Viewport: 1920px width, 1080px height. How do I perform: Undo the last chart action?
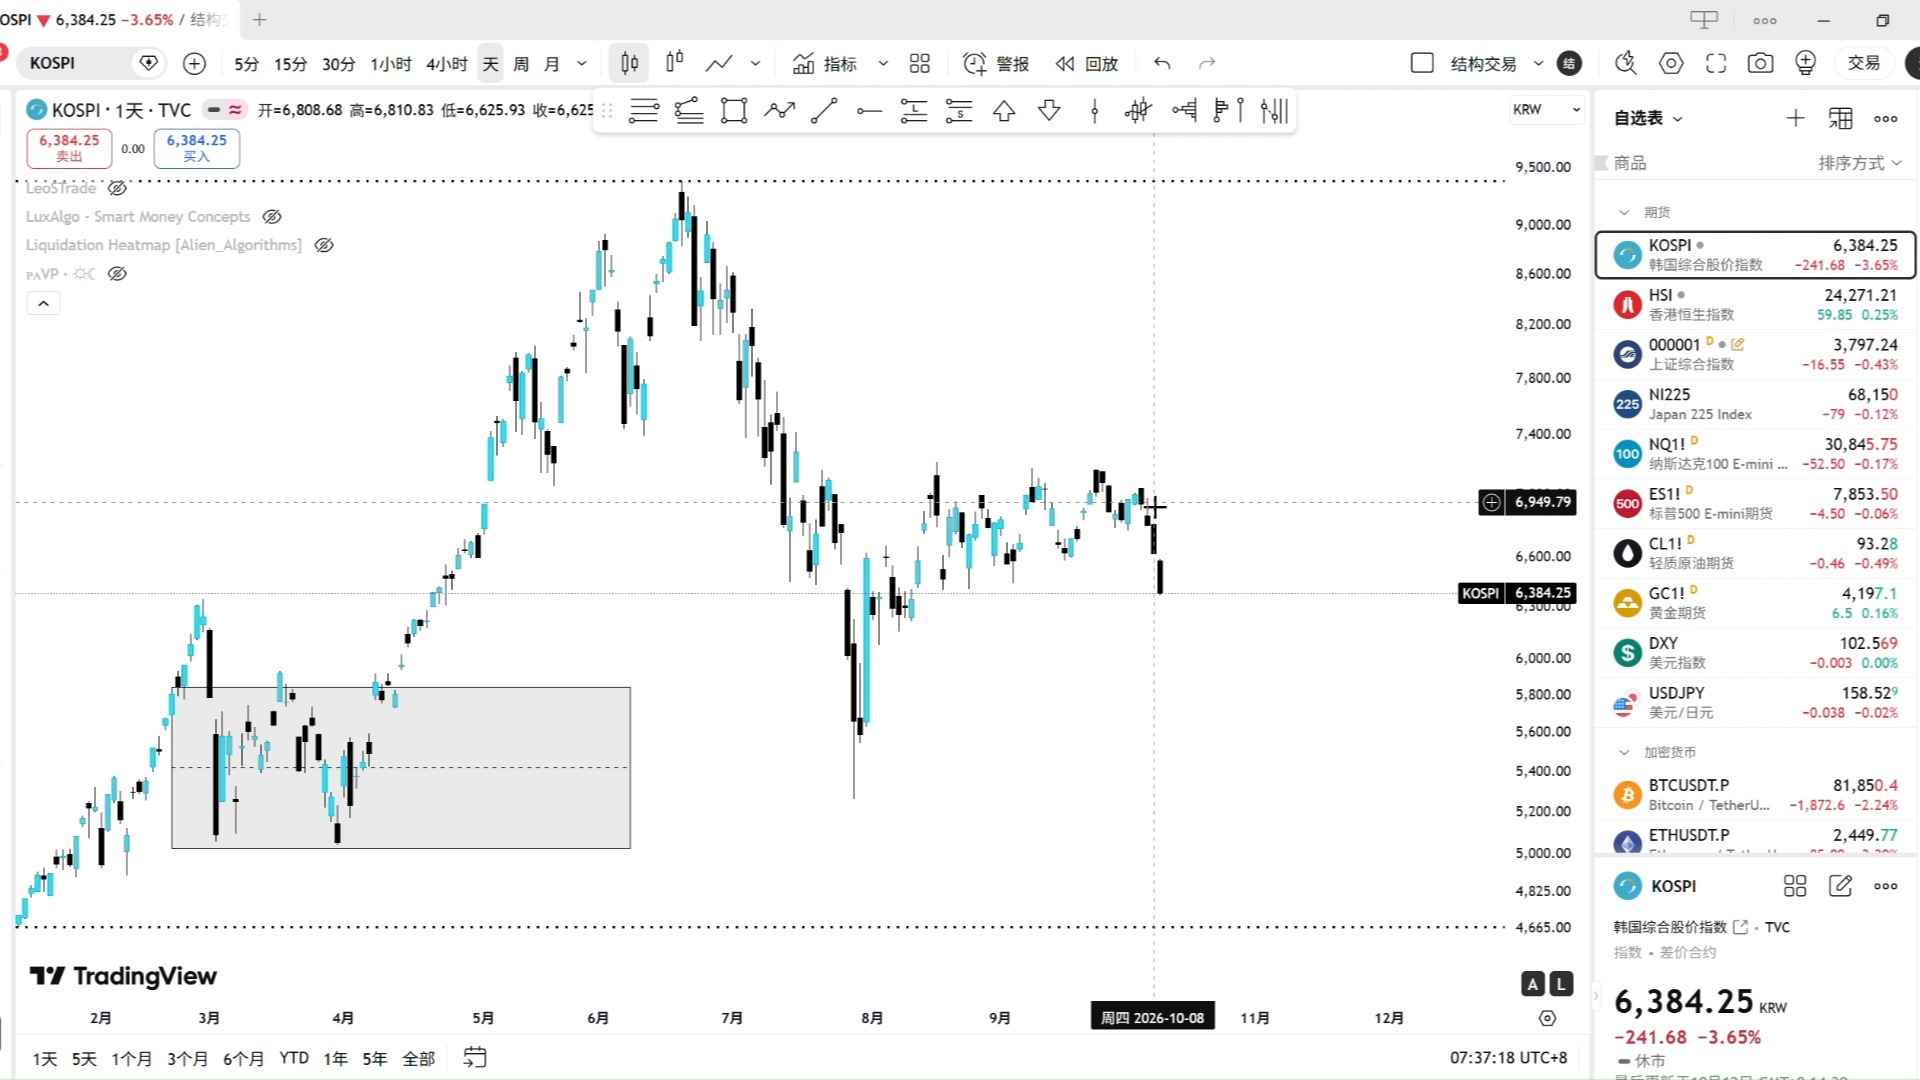tap(1162, 64)
